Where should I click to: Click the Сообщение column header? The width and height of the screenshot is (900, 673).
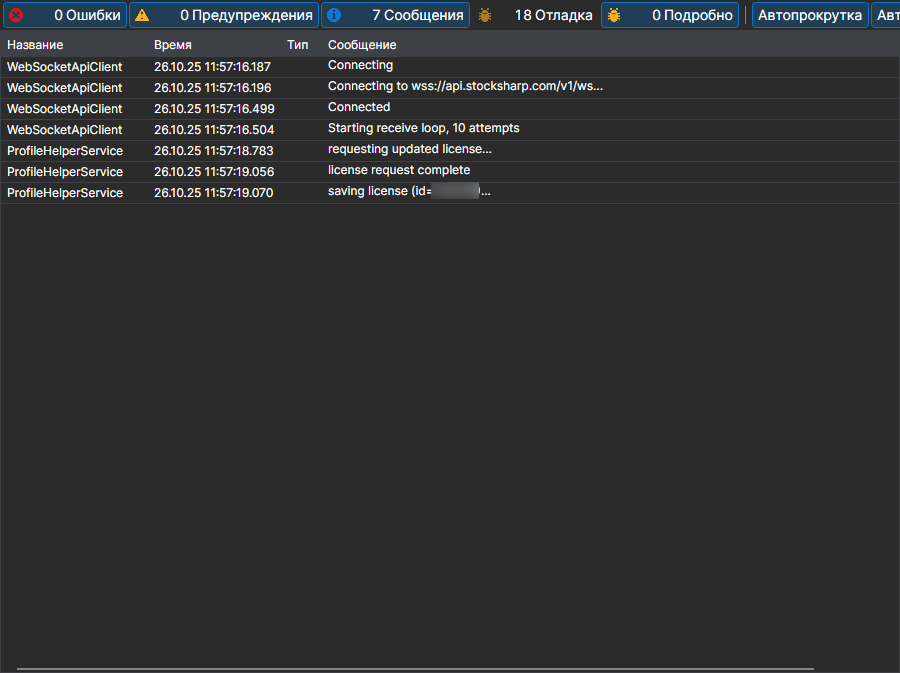[x=362, y=45]
